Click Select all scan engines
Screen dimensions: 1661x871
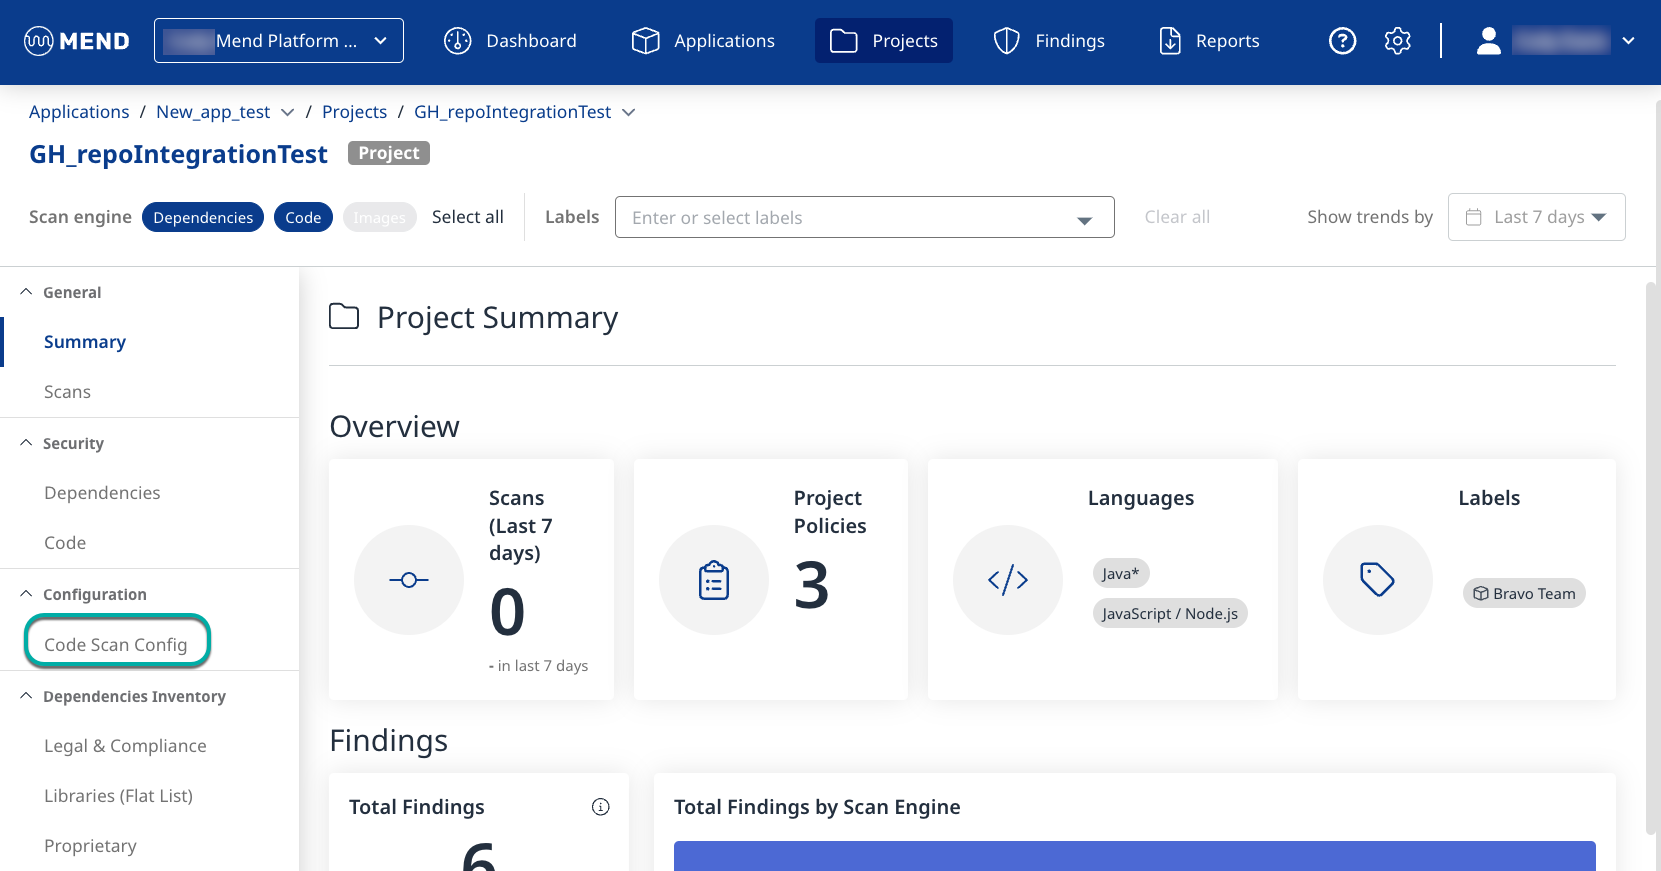pos(467,217)
